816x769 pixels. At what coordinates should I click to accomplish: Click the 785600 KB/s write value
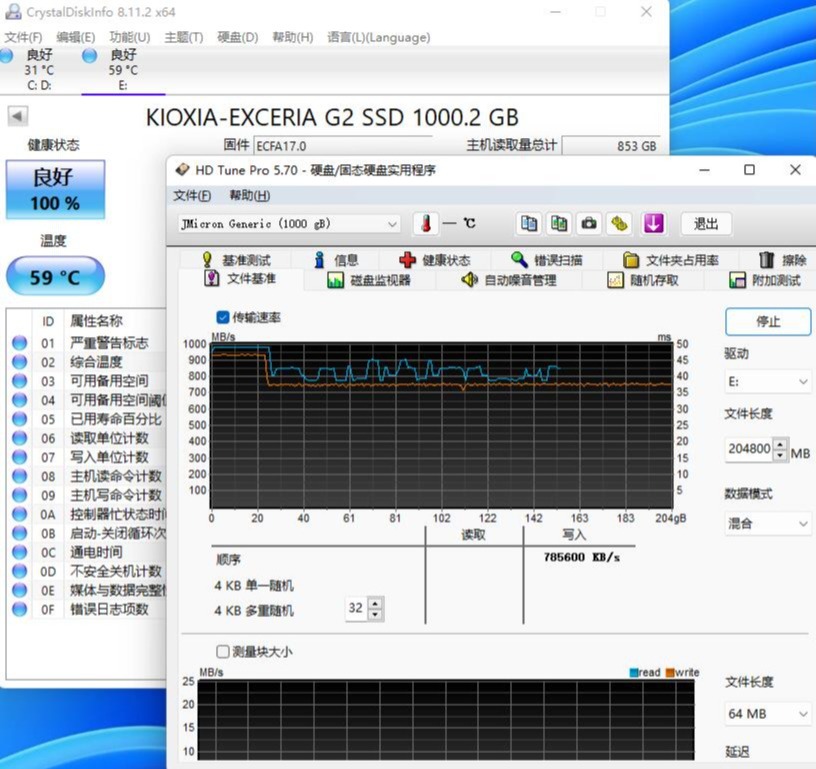582,557
